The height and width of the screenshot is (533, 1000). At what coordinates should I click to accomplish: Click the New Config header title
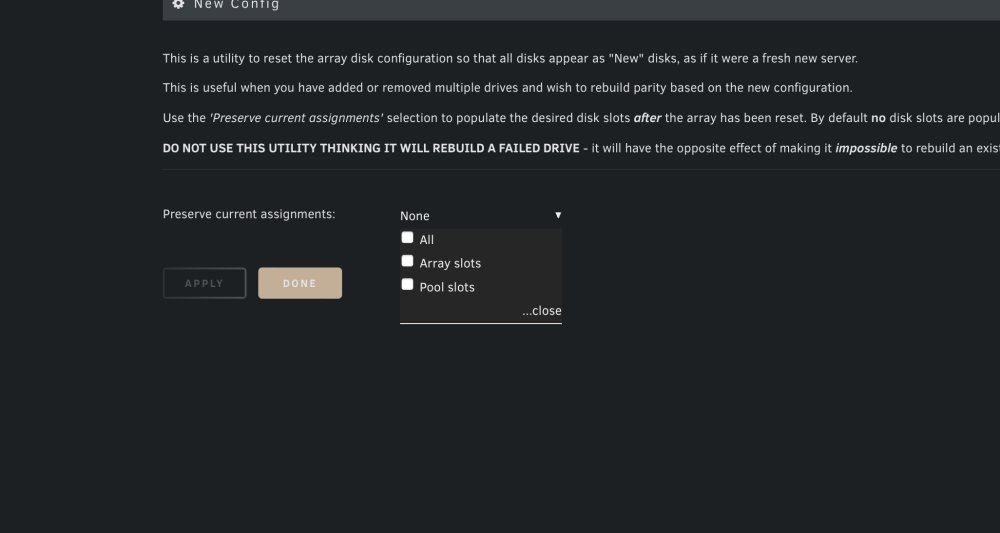tap(237, 4)
